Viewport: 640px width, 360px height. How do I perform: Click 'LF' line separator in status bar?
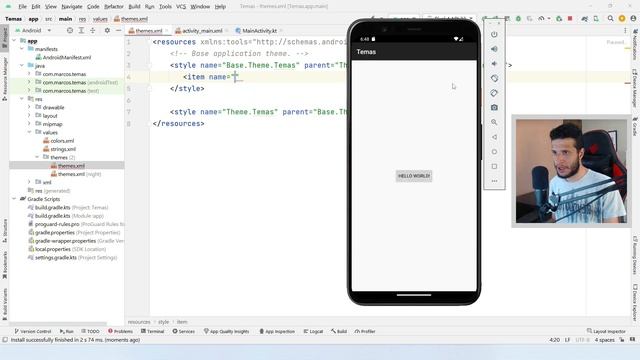tap(567, 340)
